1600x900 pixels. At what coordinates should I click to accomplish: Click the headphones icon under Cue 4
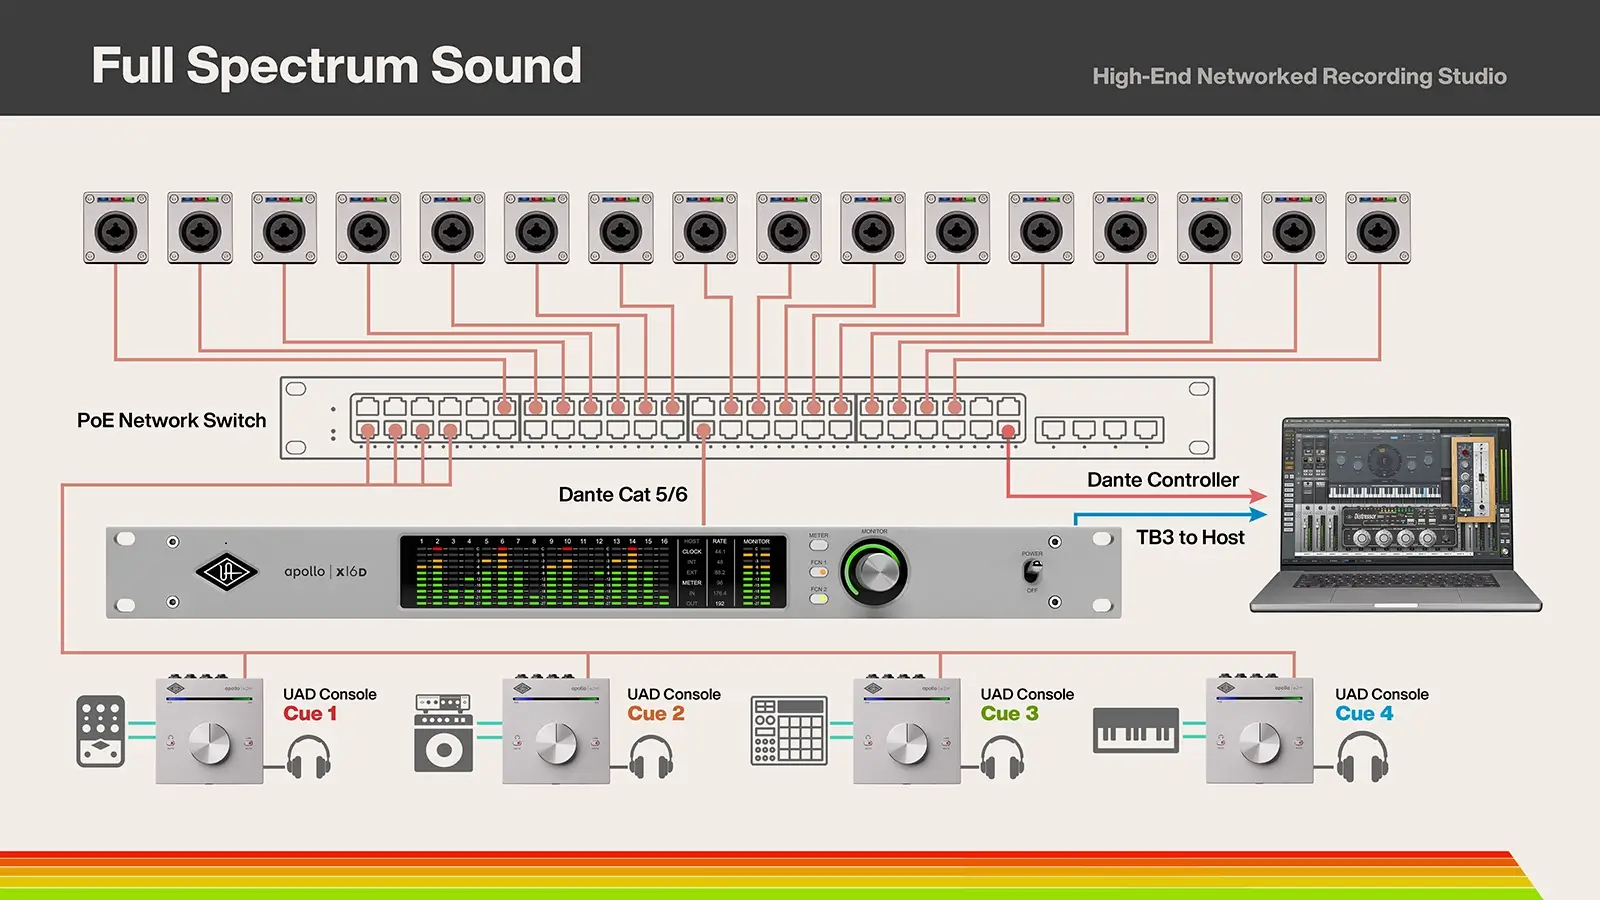tap(1362, 757)
